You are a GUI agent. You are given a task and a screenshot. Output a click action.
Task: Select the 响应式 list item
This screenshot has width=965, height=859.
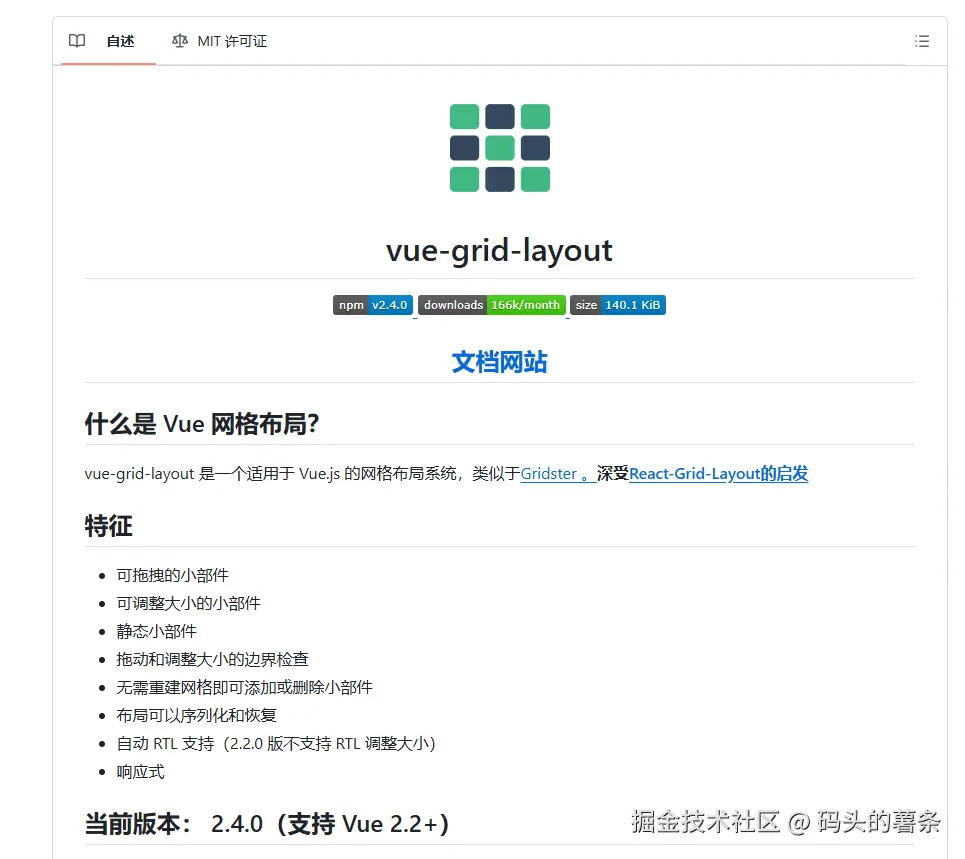tap(140, 772)
